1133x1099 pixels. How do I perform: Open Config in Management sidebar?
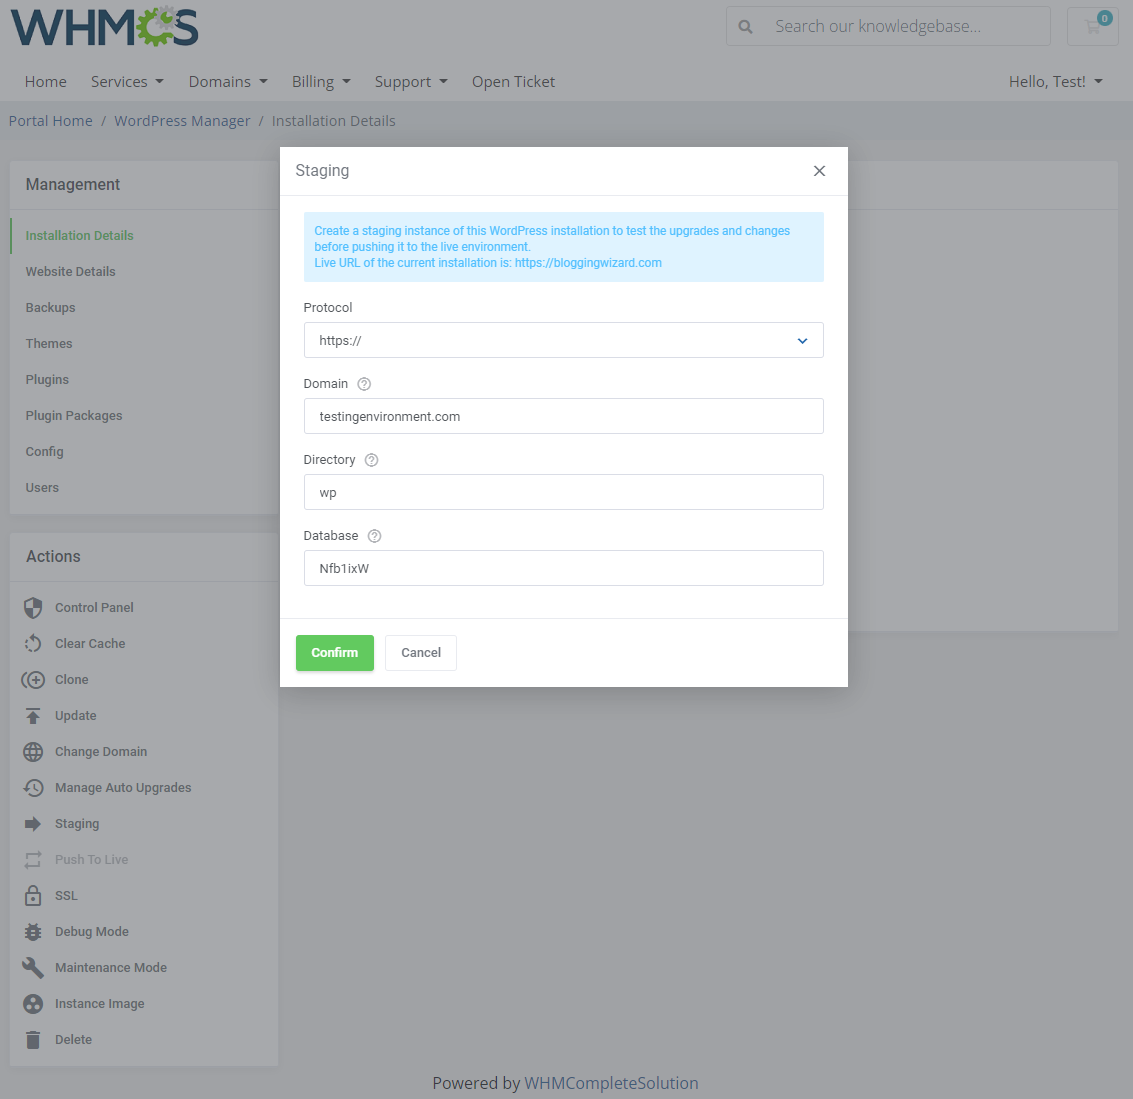tap(45, 452)
